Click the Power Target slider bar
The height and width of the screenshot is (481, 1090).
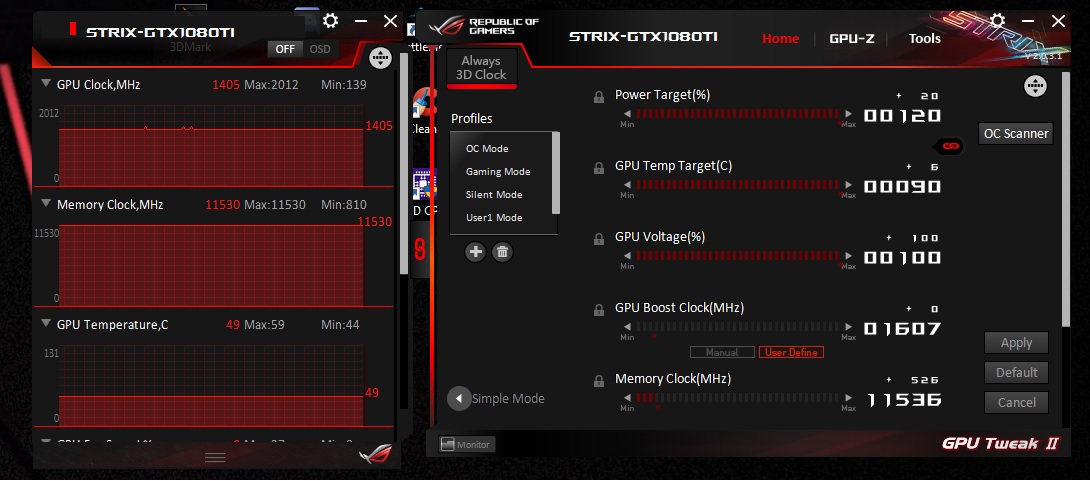click(738, 114)
